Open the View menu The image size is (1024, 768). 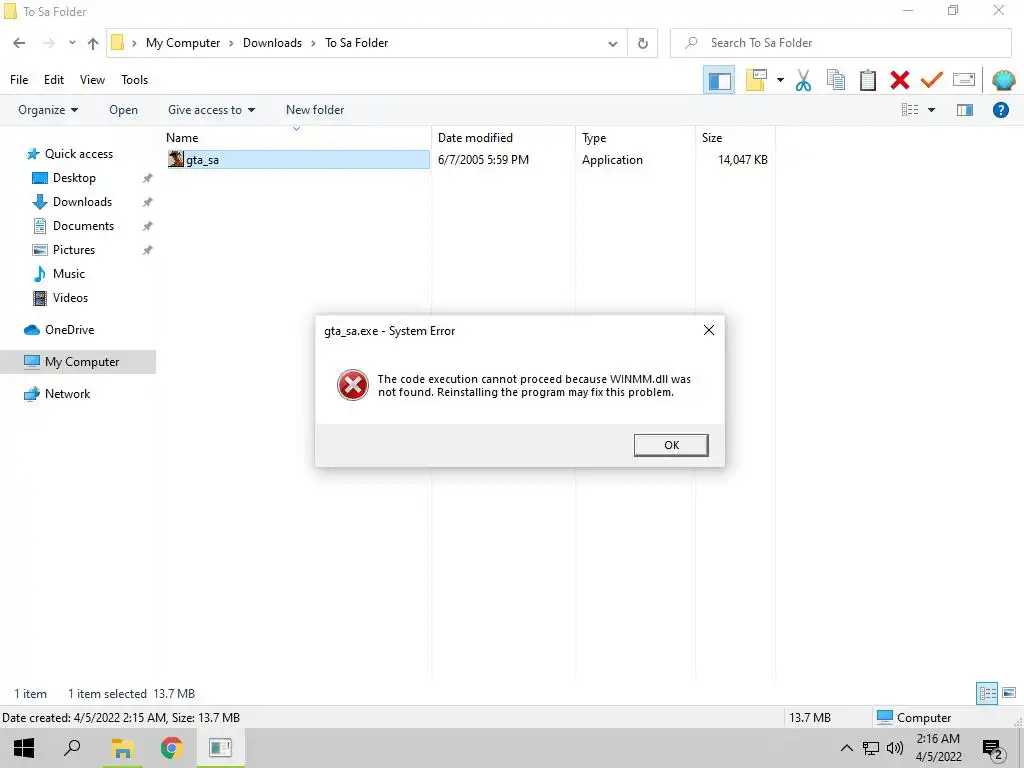[x=92, y=80]
